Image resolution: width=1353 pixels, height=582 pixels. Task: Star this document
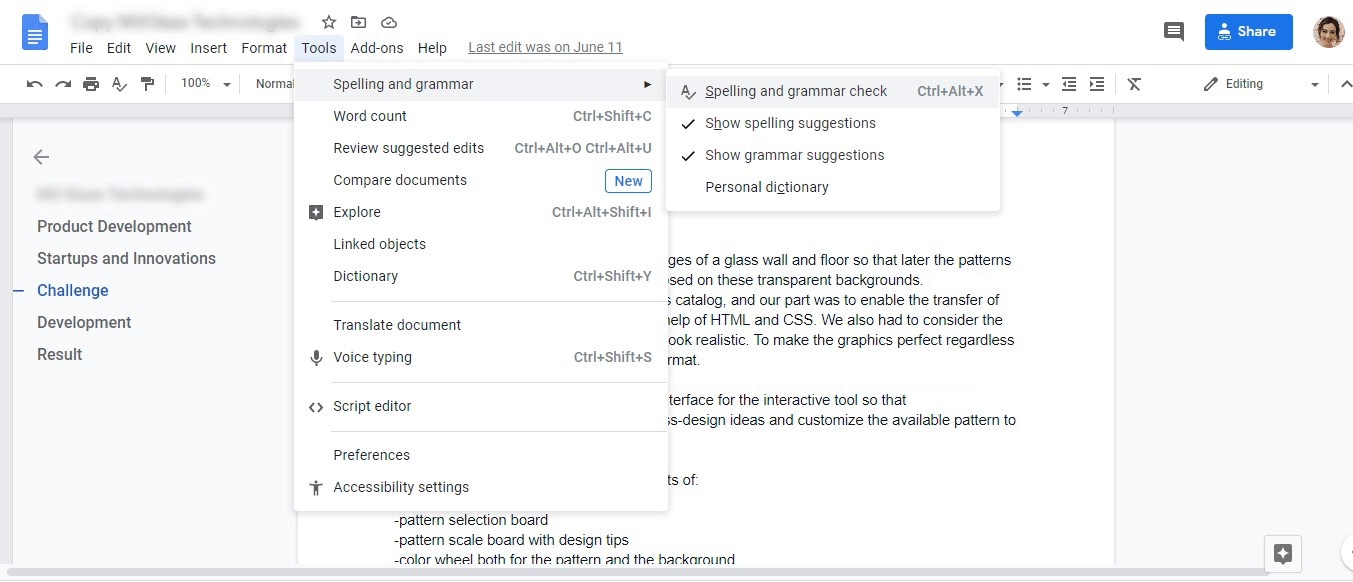(x=329, y=22)
